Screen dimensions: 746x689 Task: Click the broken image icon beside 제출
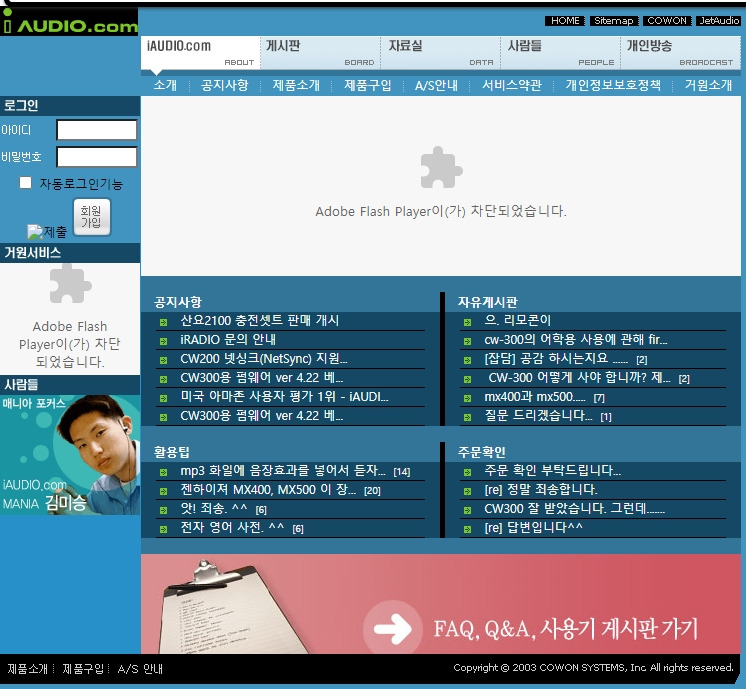click(35, 232)
